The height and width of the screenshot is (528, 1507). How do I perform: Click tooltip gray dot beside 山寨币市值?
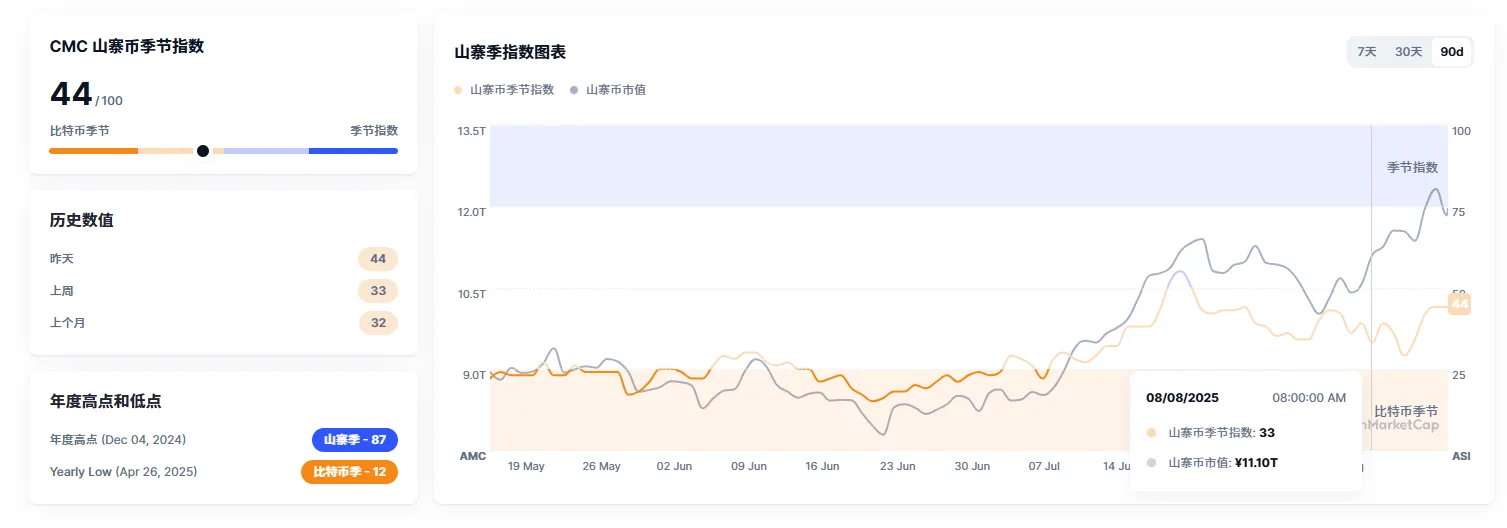1151,463
